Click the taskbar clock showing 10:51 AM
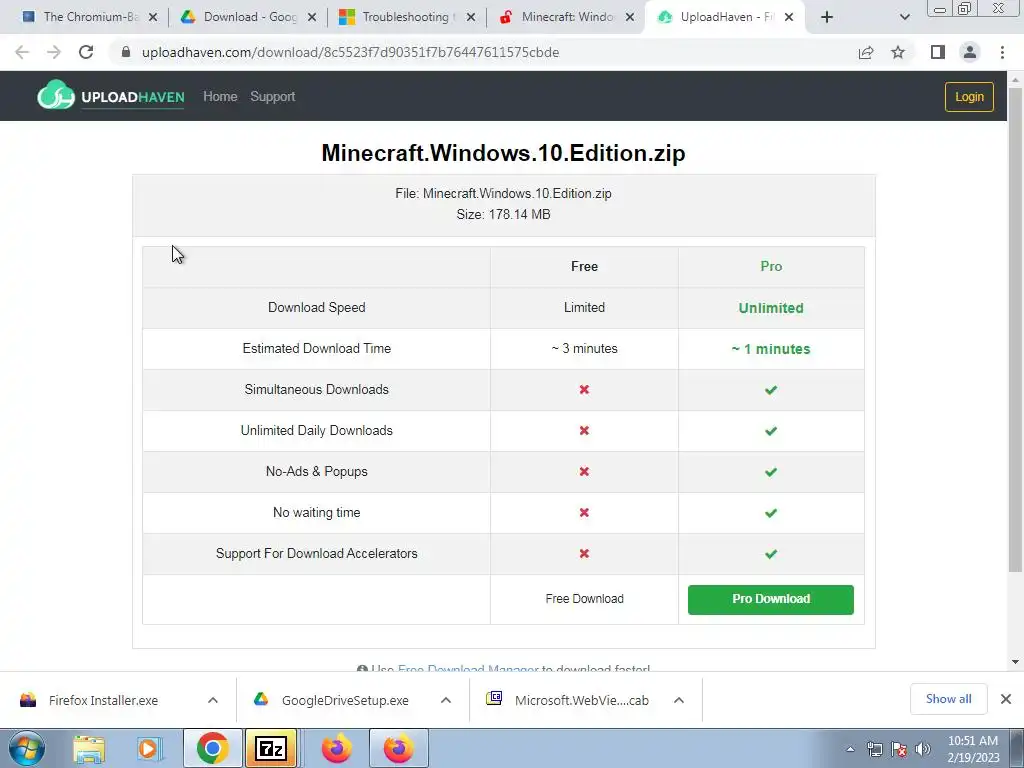Viewport: 1024px width, 768px height. (973, 749)
